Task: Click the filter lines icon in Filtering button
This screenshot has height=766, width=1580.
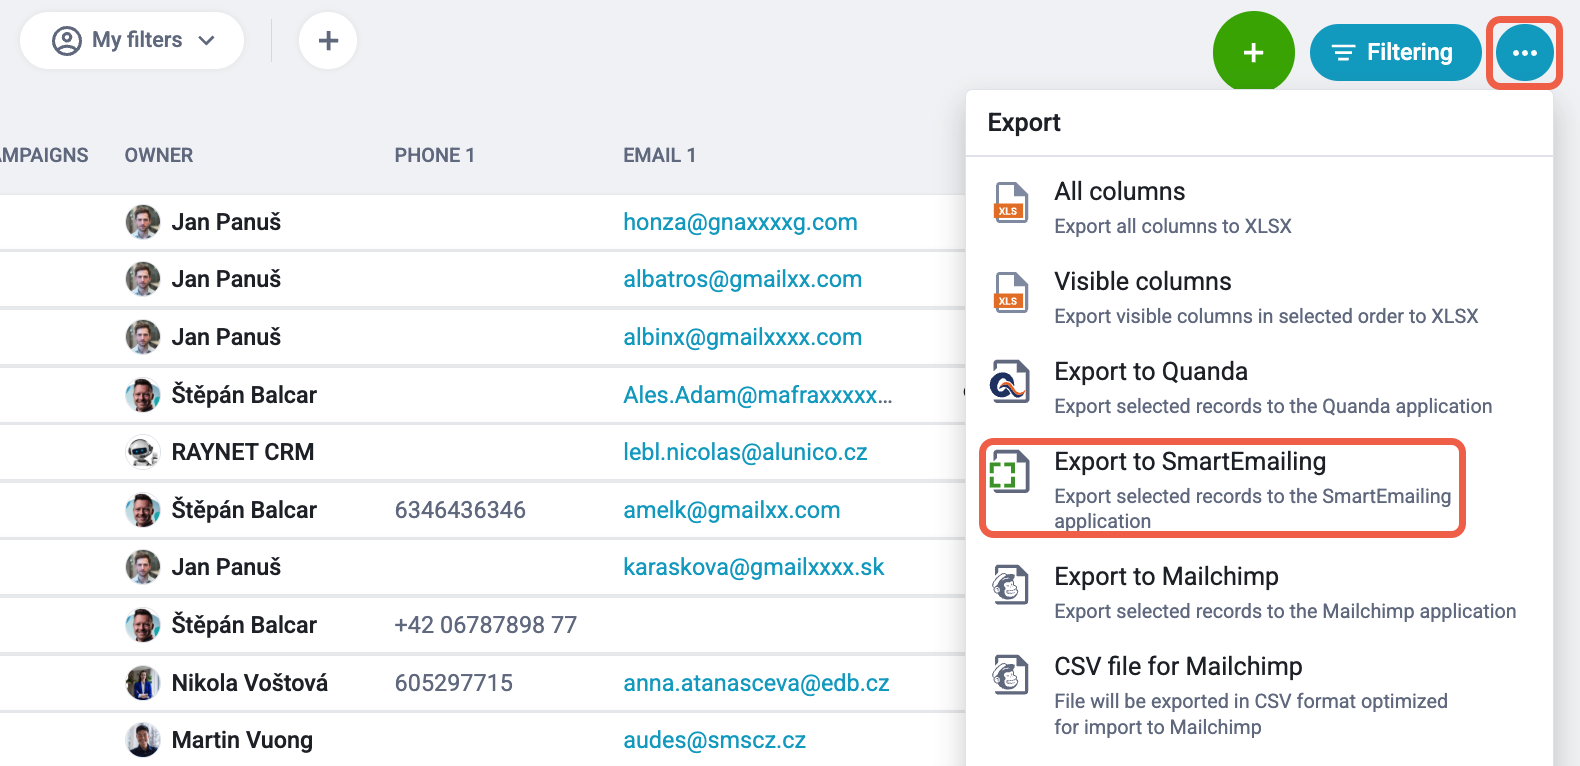Action: click(x=1343, y=53)
